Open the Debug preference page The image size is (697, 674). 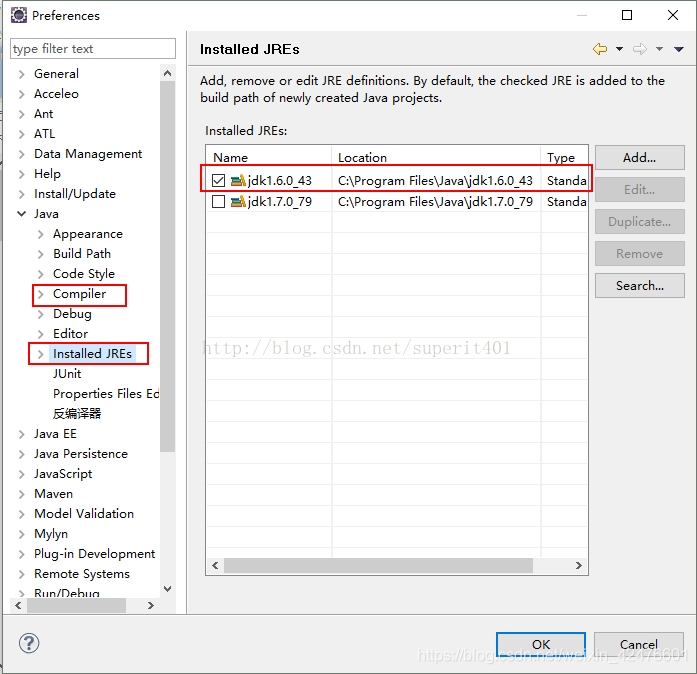coord(72,314)
